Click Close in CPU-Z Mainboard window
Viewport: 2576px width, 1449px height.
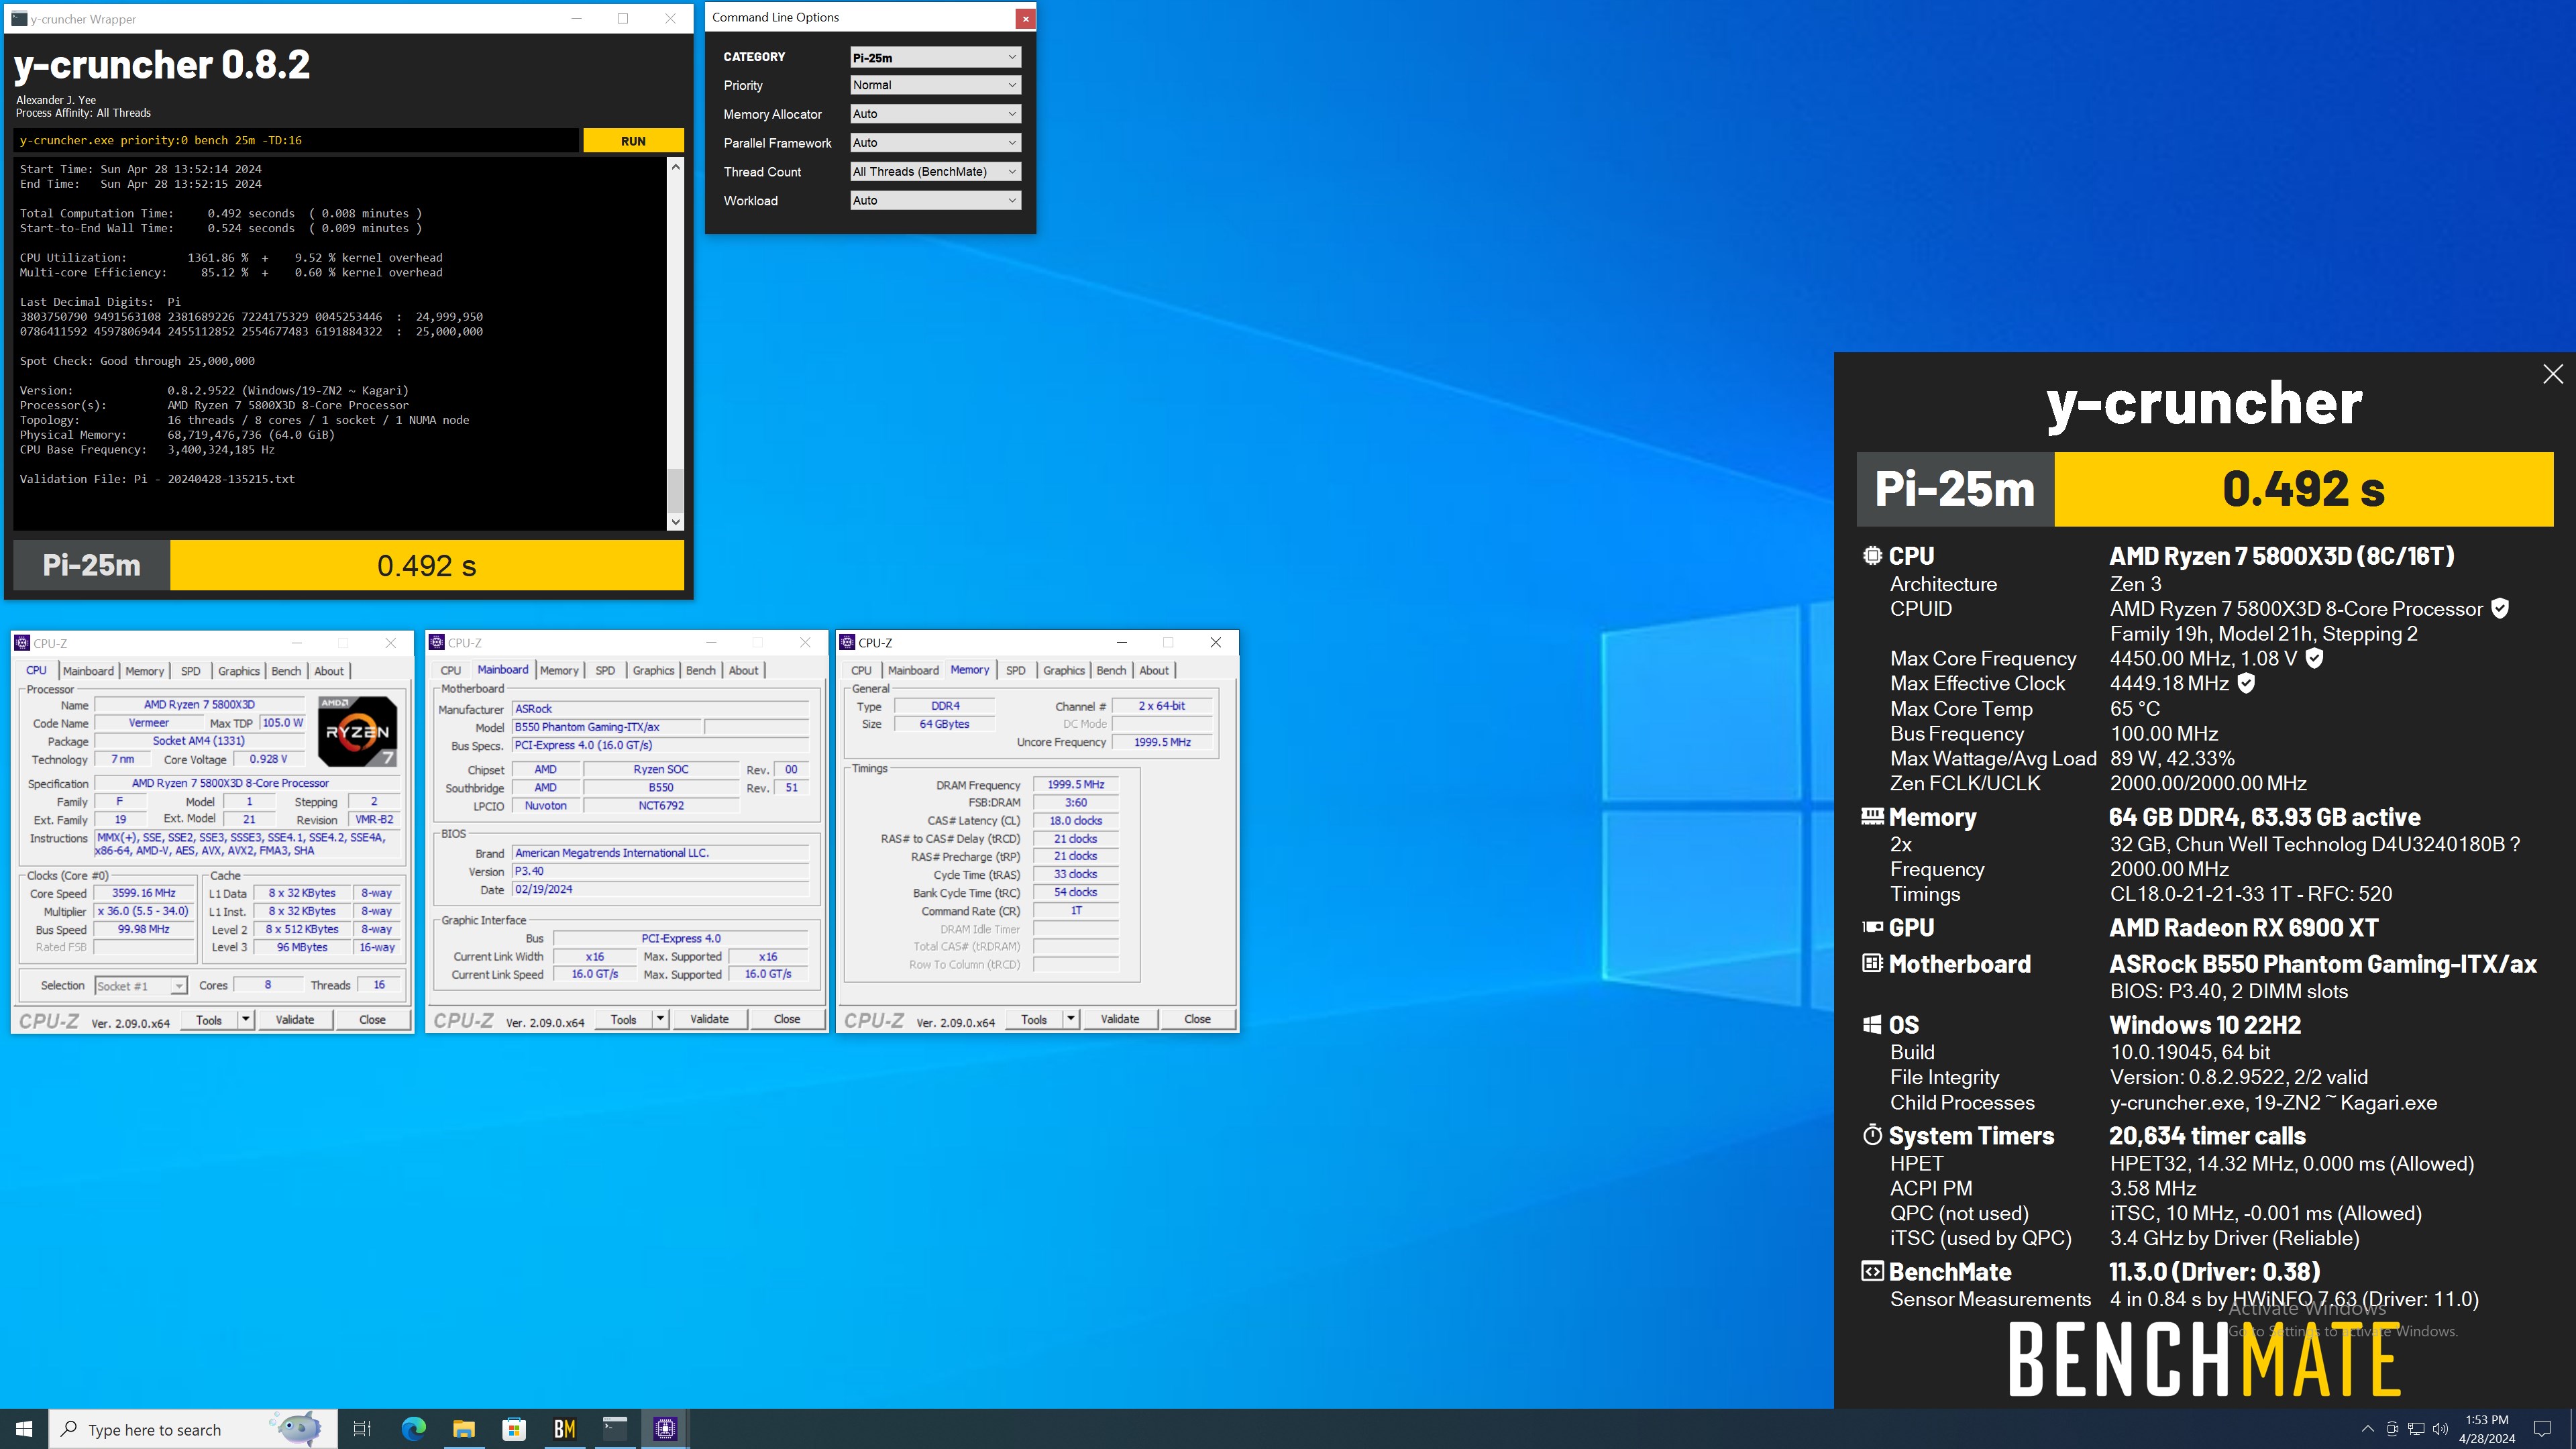pos(787,1019)
